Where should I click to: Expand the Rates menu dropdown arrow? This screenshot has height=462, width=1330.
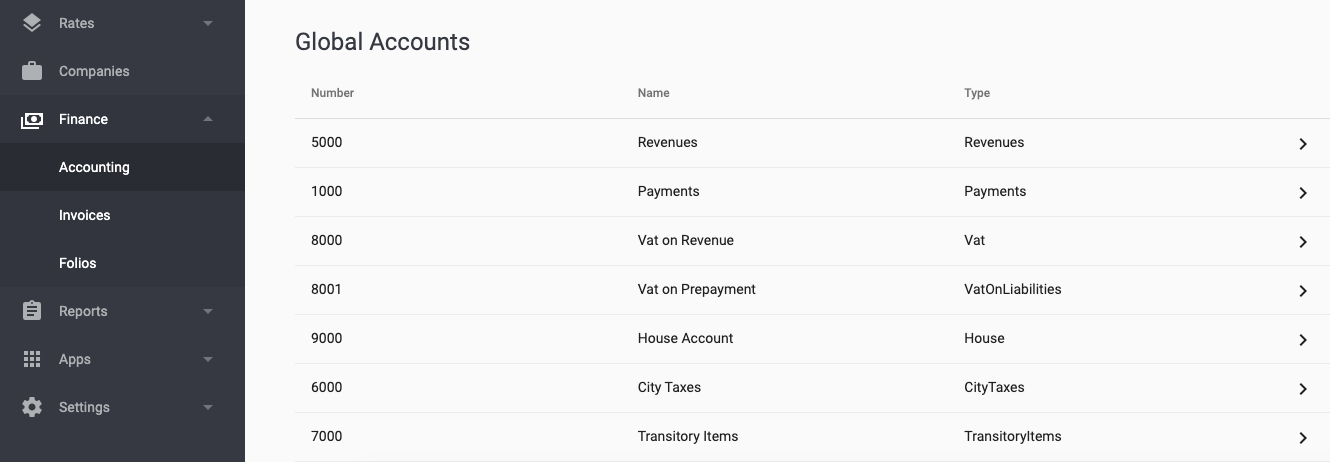click(208, 23)
